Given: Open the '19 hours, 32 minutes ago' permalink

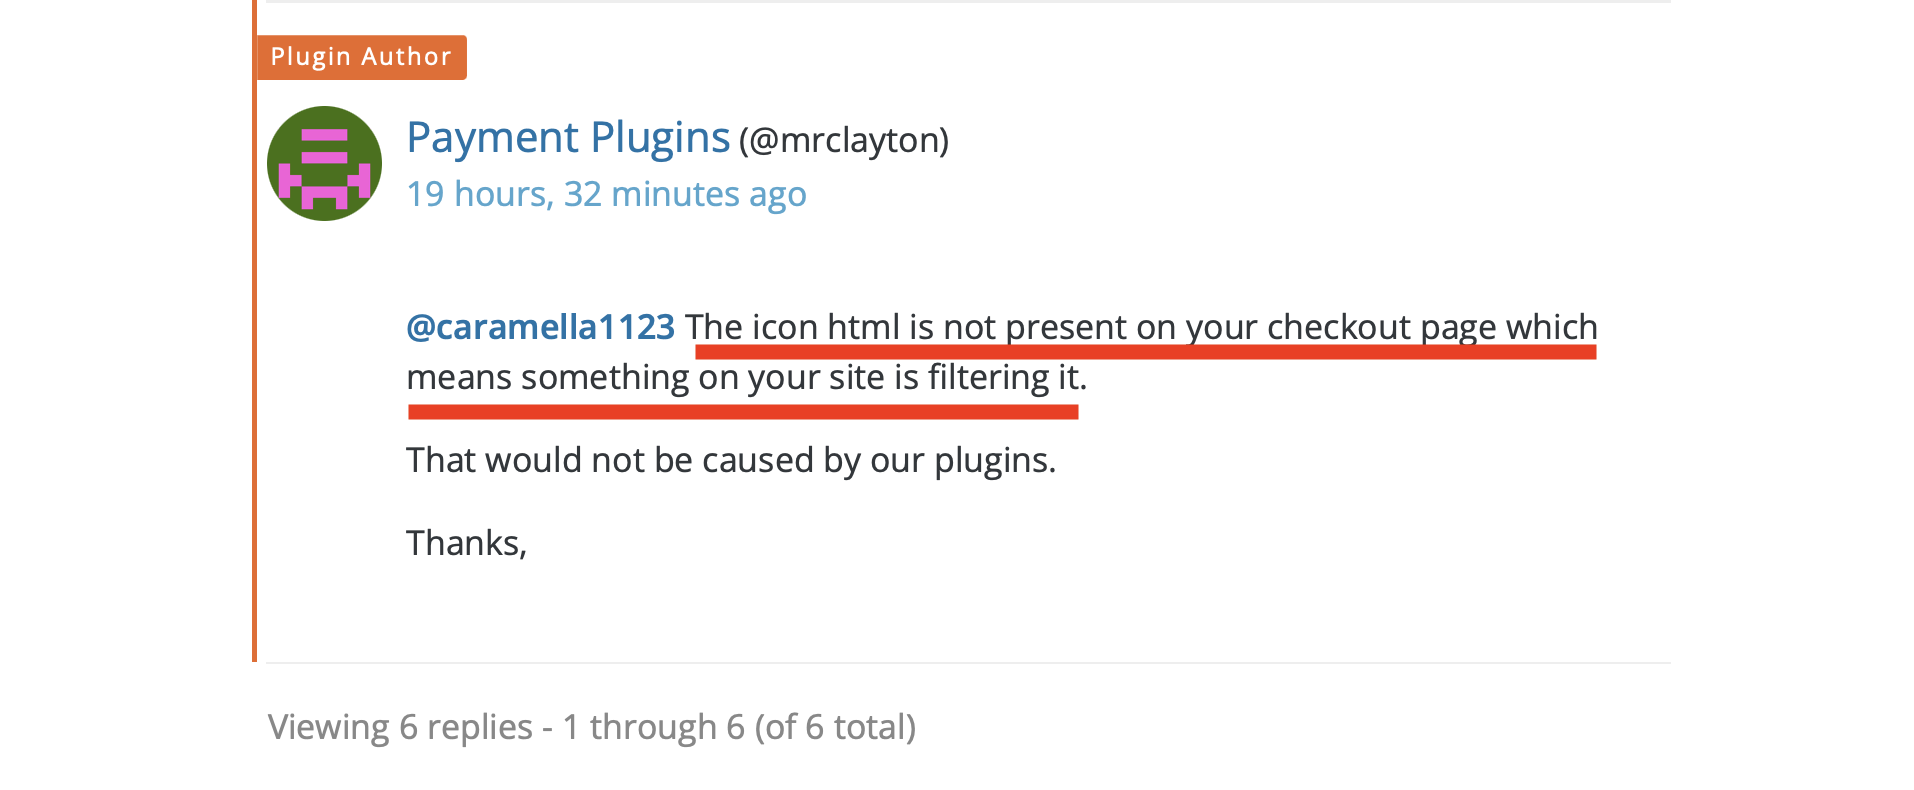Looking at the screenshot, I should point(606,194).
